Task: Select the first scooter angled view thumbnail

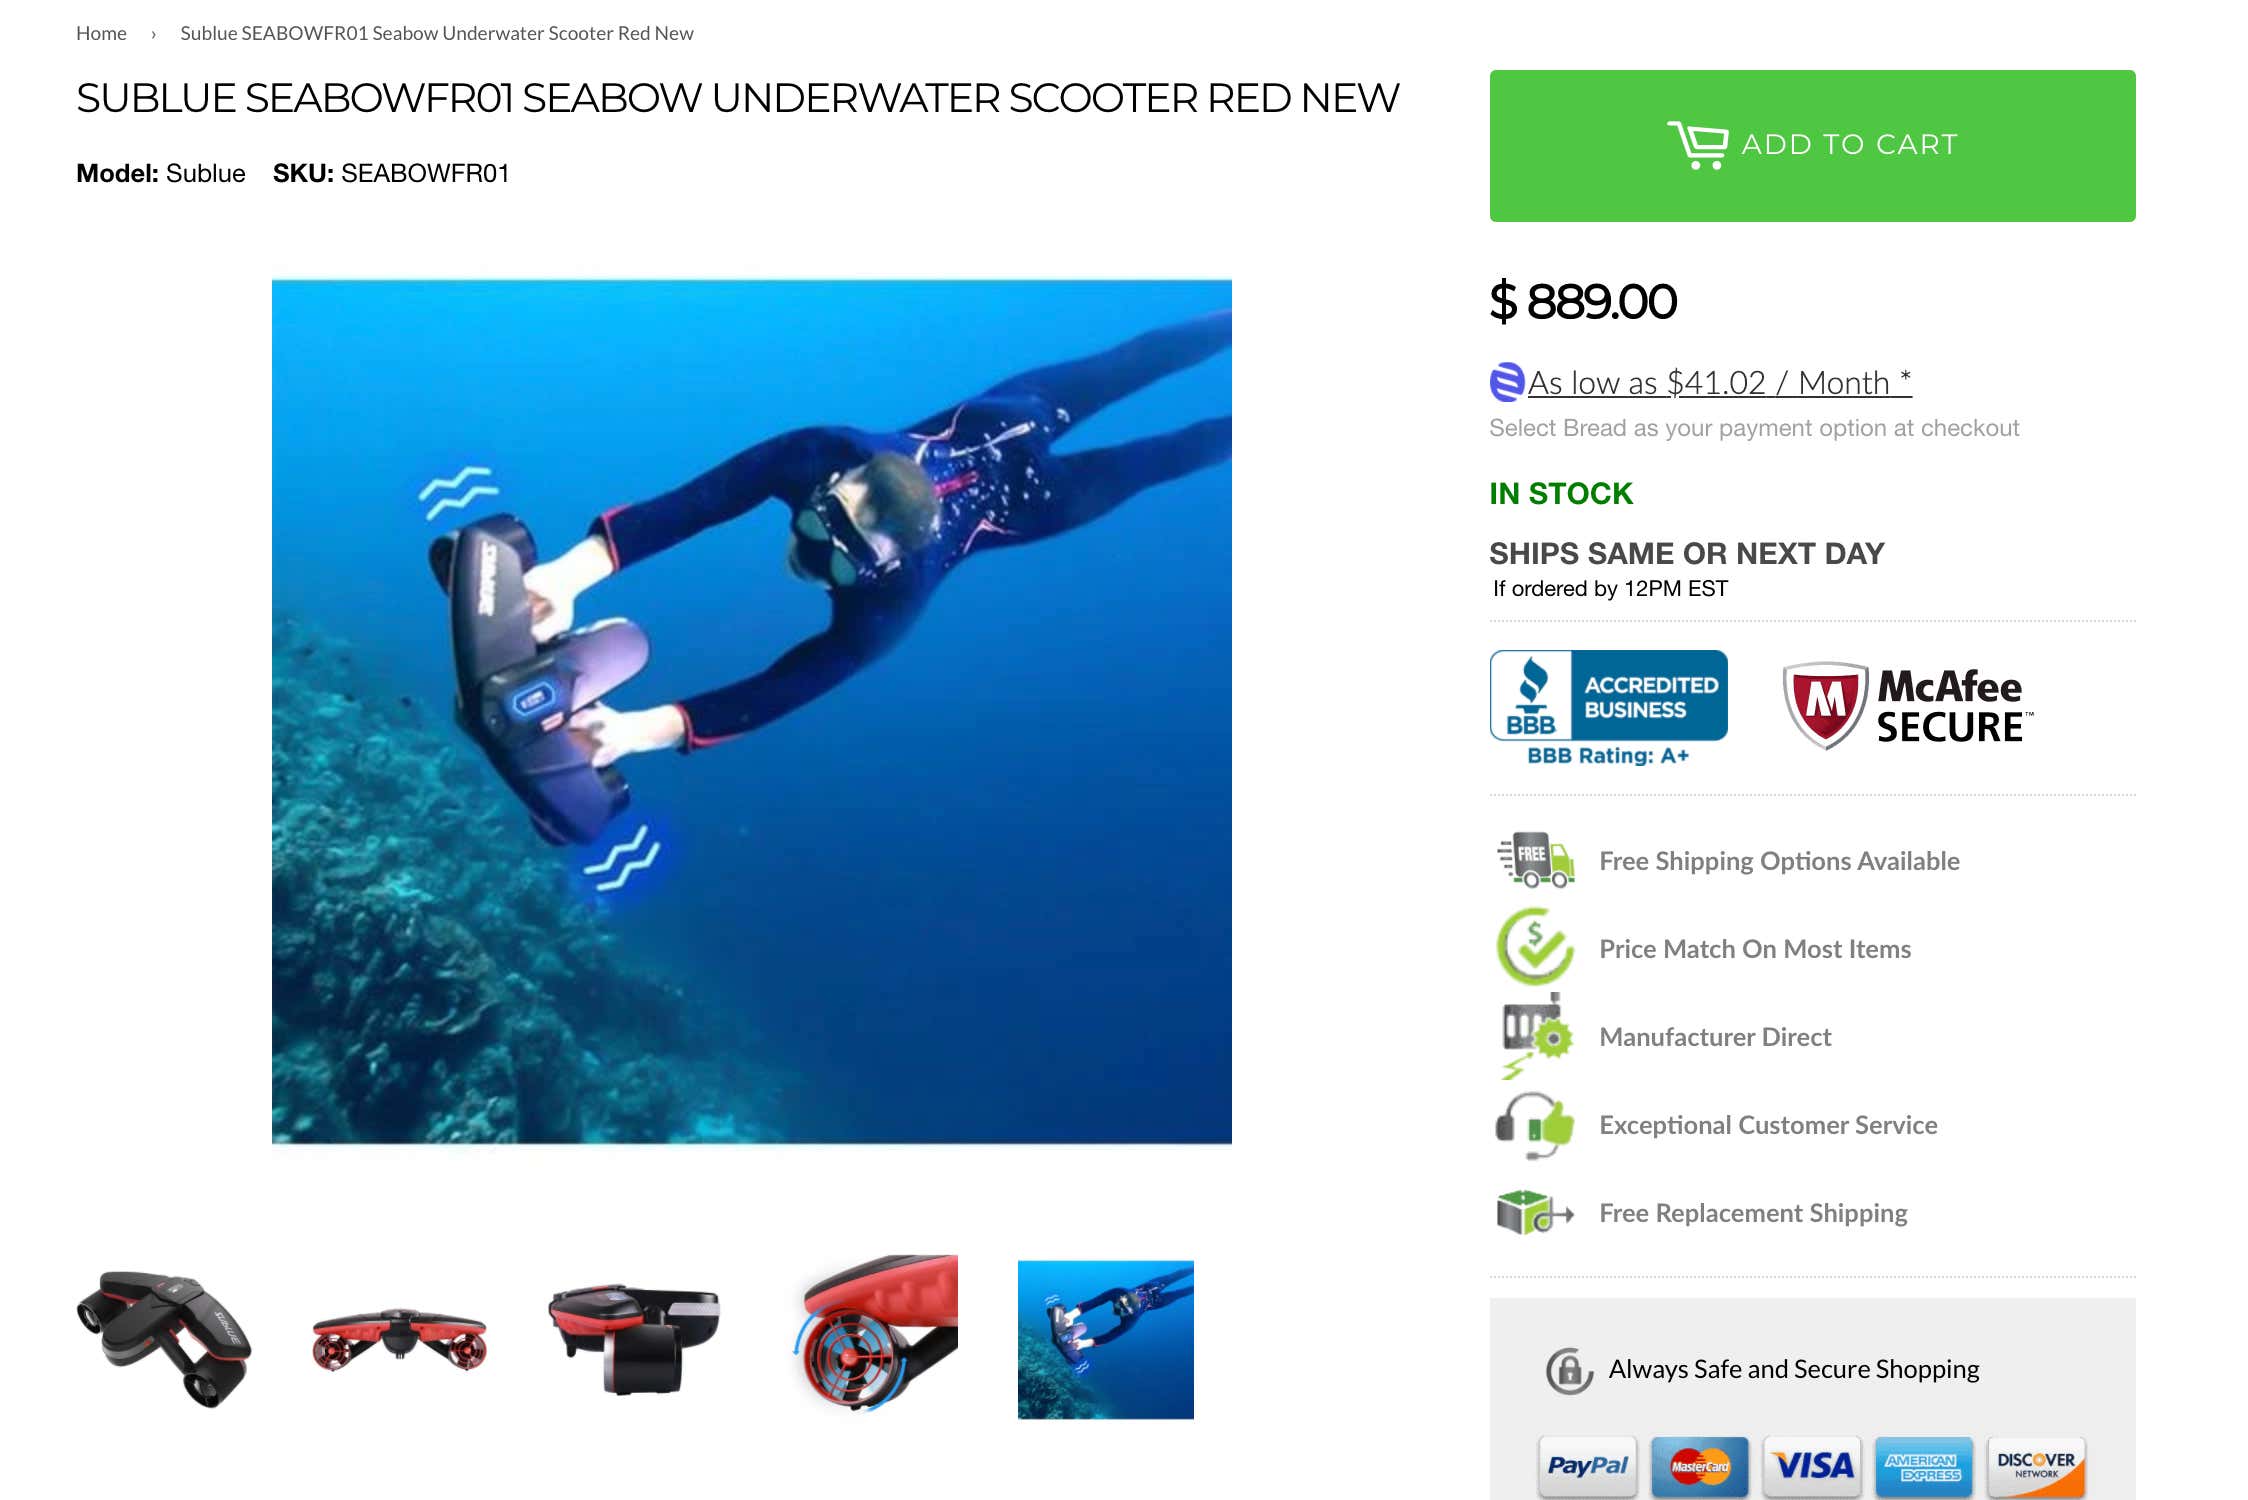Action: pos(164,1339)
